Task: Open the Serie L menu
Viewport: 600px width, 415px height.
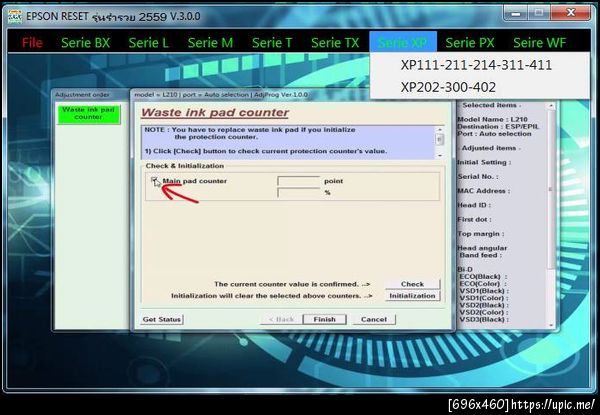Action: [x=148, y=42]
